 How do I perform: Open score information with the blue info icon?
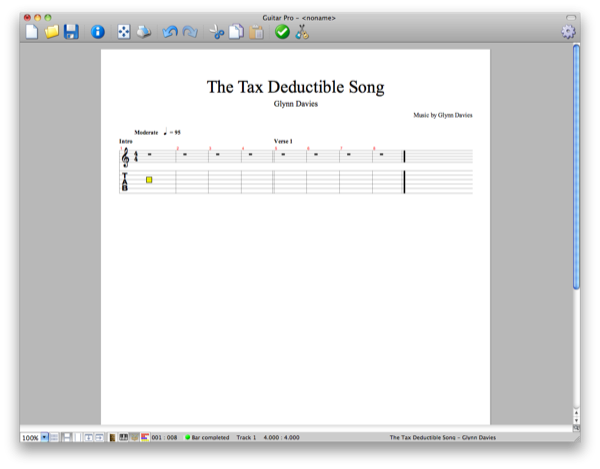point(98,33)
